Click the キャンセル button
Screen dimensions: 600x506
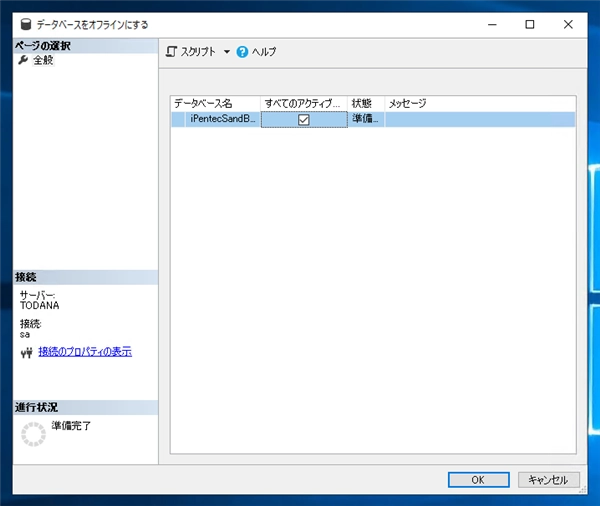coord(549,480)
